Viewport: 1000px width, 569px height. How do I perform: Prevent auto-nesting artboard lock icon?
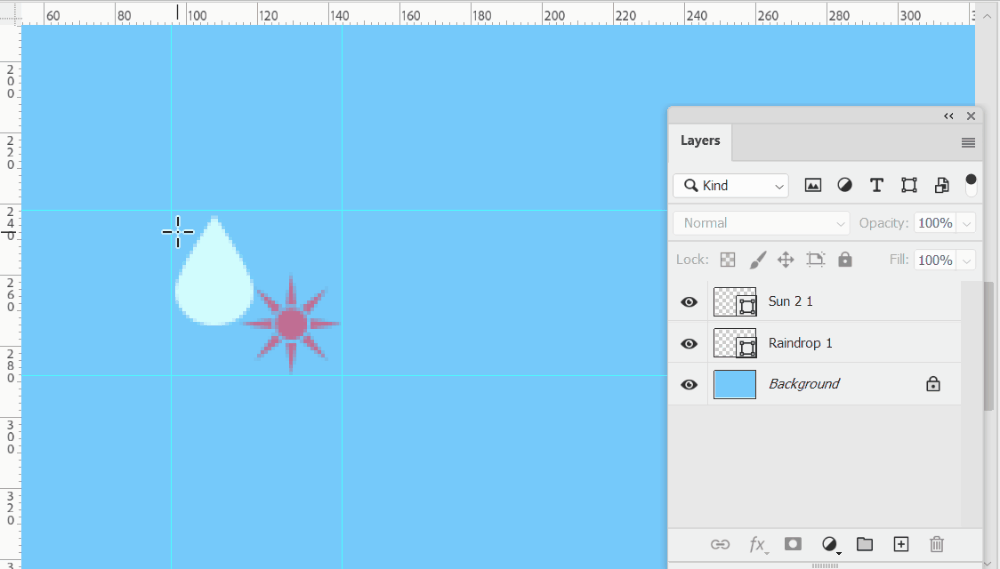pos(815,260)
